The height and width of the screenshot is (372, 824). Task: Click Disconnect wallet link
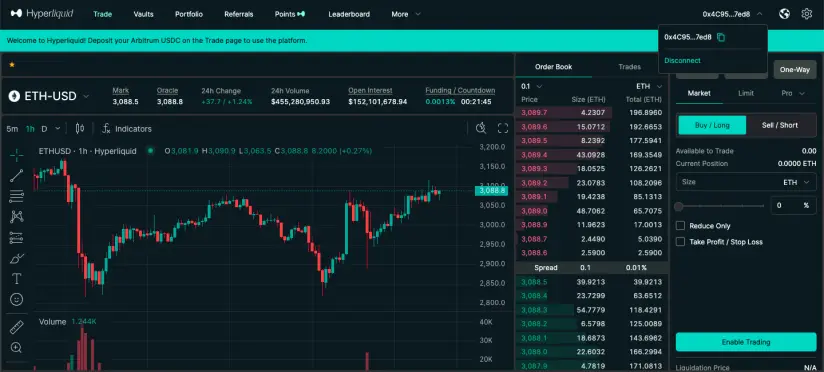[682, 60]
